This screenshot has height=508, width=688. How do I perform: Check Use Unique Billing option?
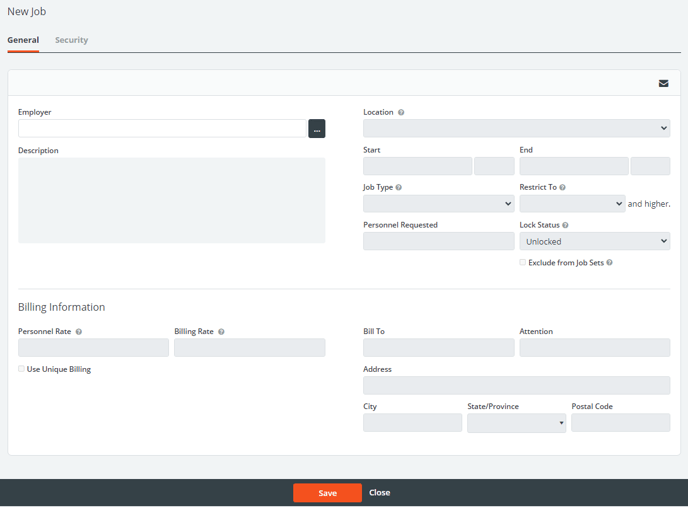coord(22,369)
